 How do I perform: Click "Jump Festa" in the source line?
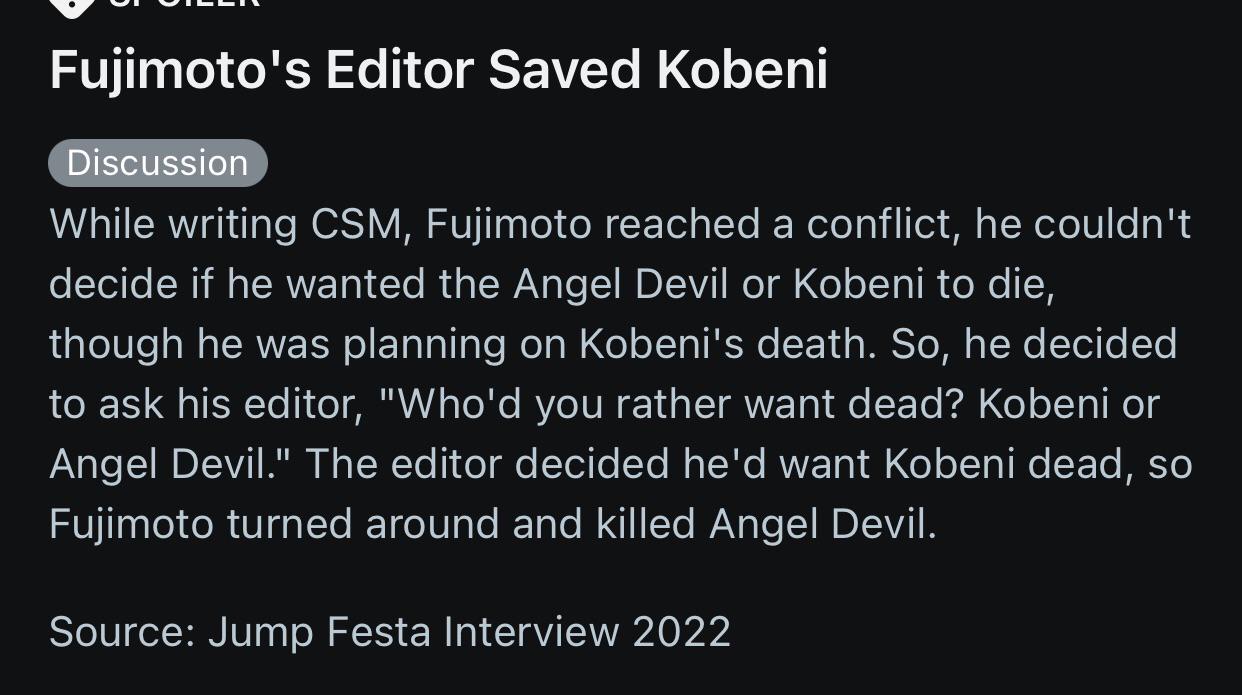[x=319, y=631]
